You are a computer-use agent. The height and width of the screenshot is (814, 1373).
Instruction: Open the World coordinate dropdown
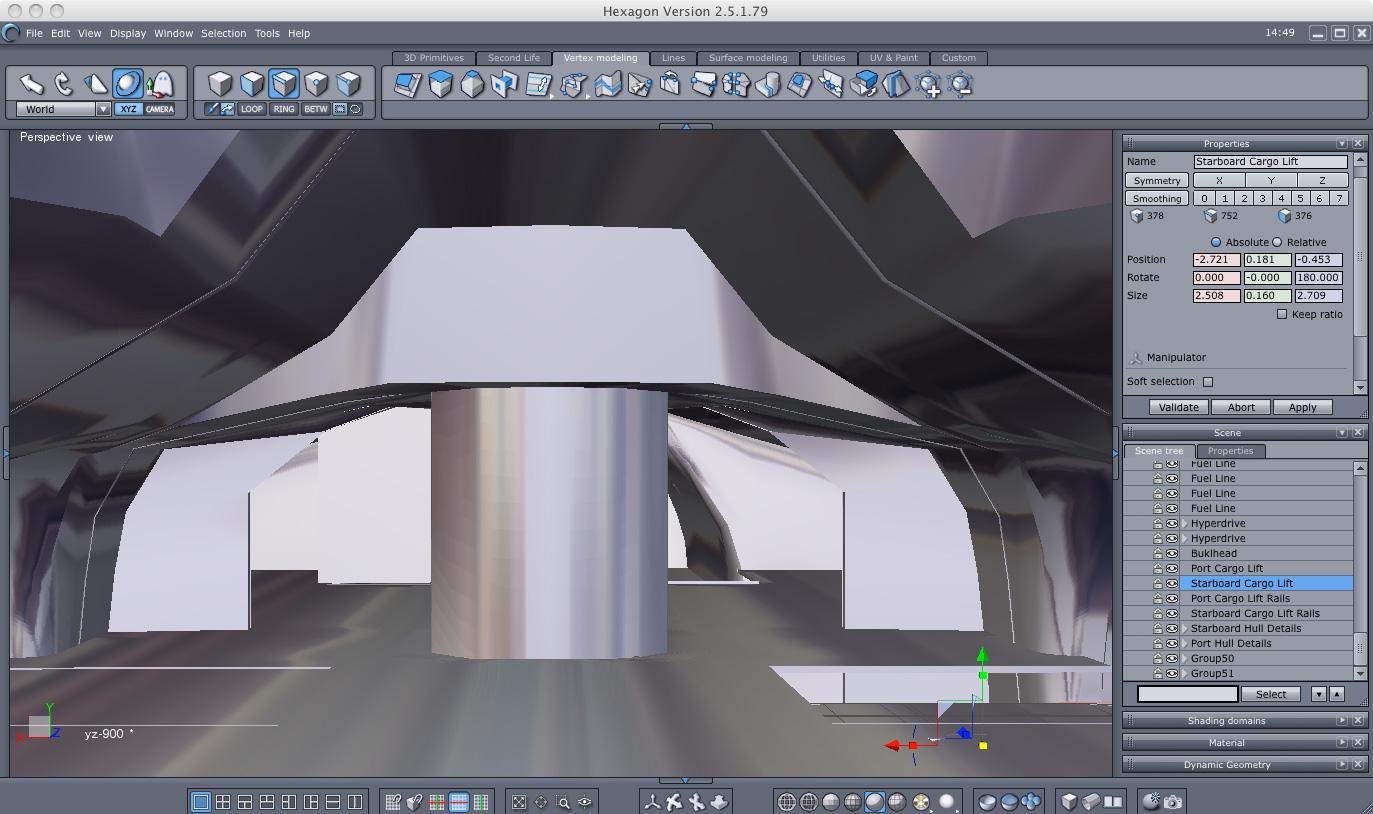click(x=102, y=109)
